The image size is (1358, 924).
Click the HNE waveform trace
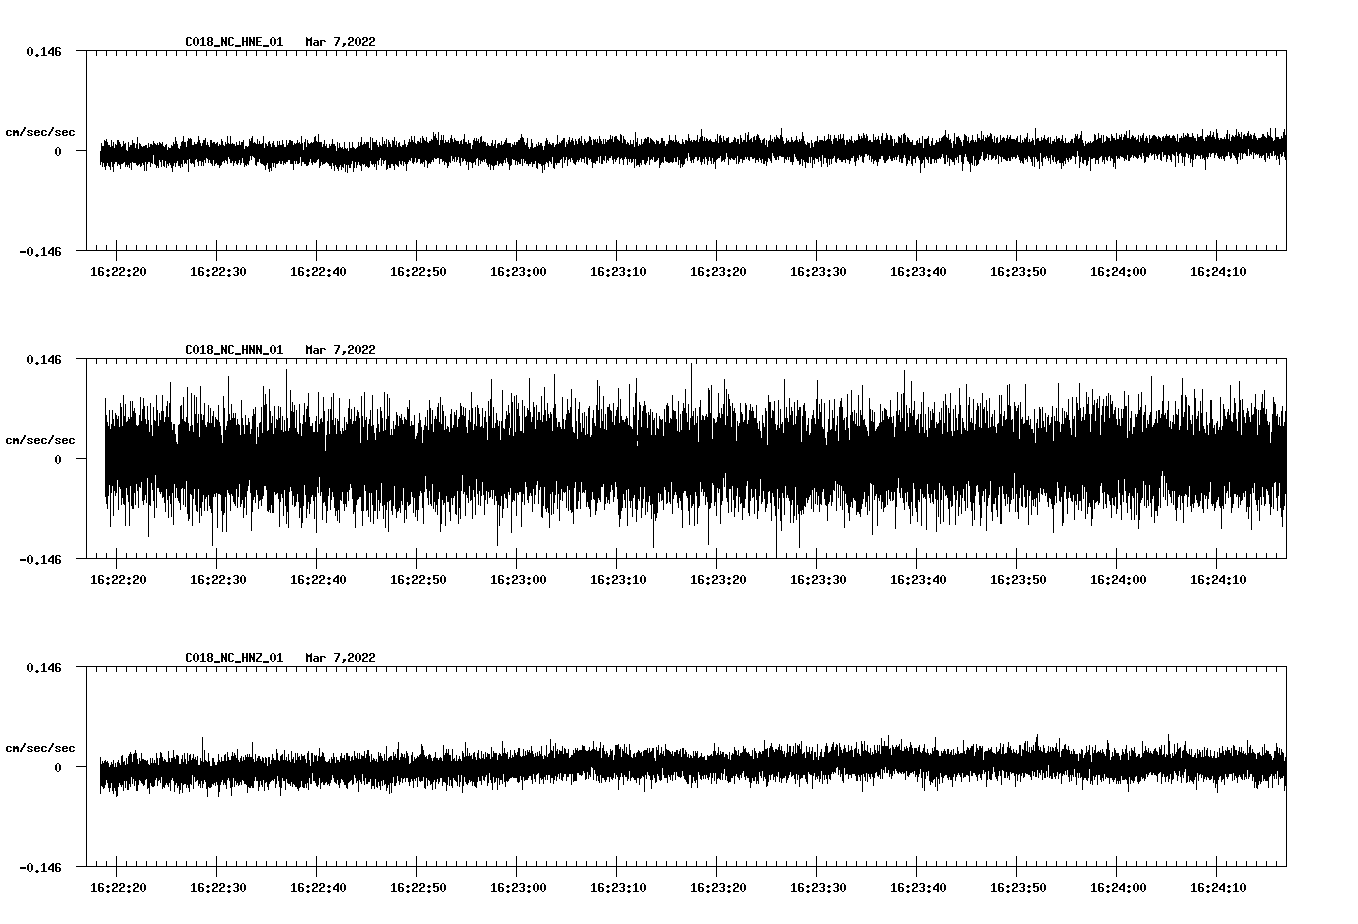point(693,151)
